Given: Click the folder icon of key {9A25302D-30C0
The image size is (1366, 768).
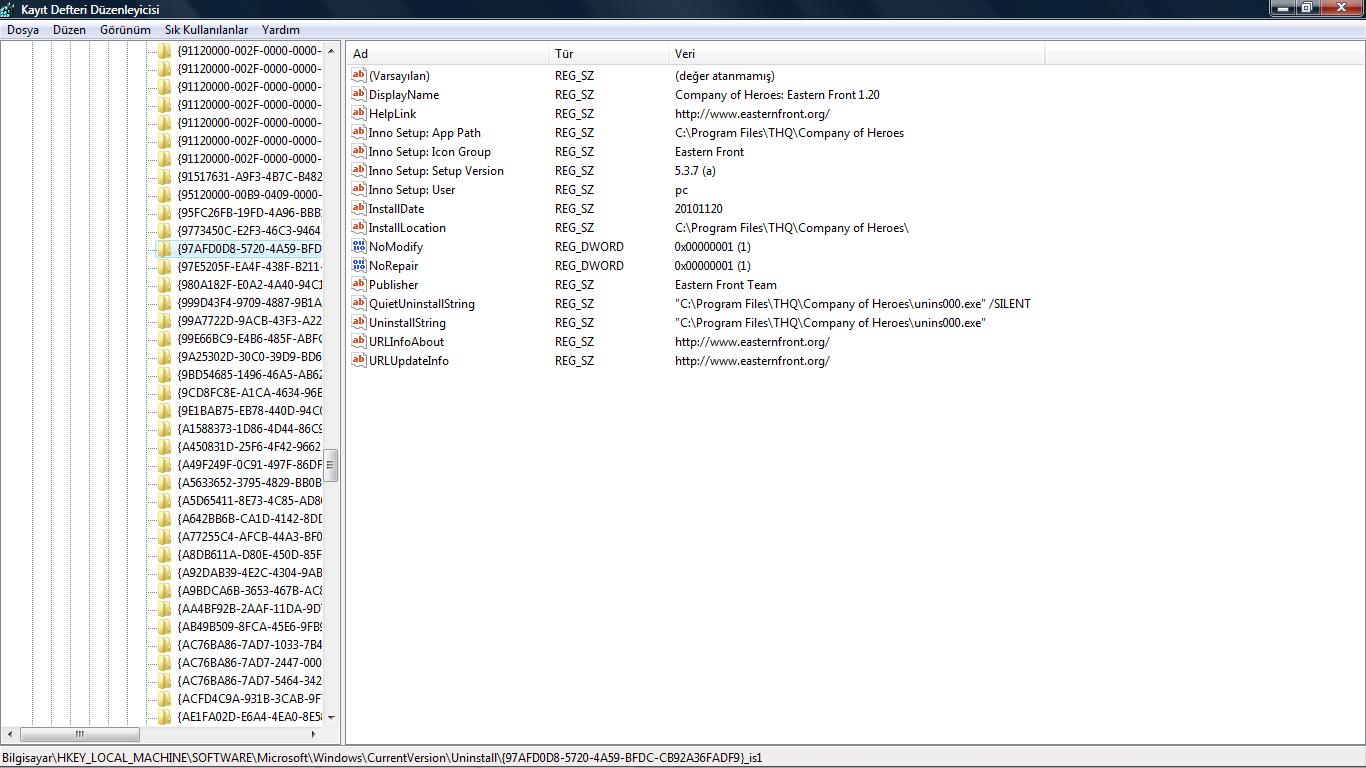Looking at the screenshot, I should click(x=165, y=356).
